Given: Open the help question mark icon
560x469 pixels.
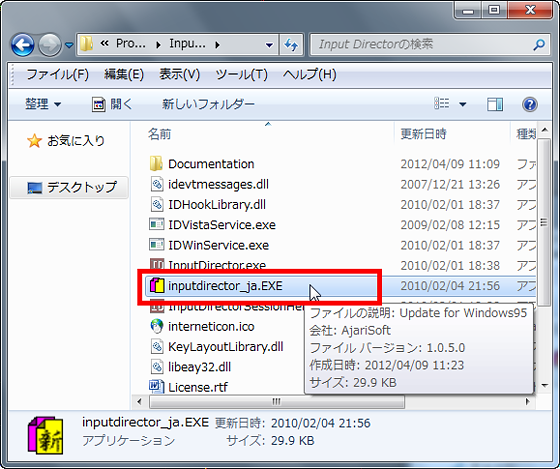Looking at the screenshot, I should tap(530, 104).
